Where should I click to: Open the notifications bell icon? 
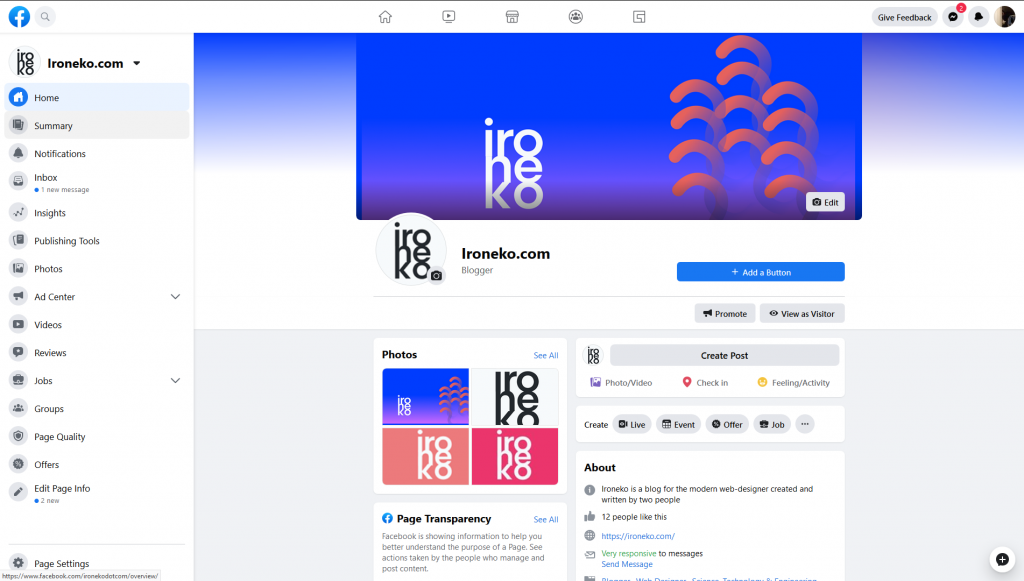tap(978, 16)
